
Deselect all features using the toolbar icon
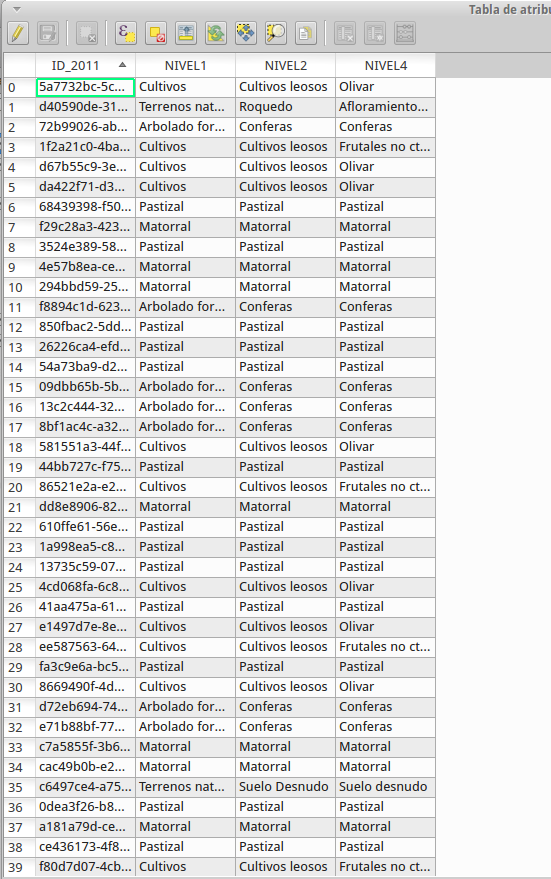click(156, 33)
